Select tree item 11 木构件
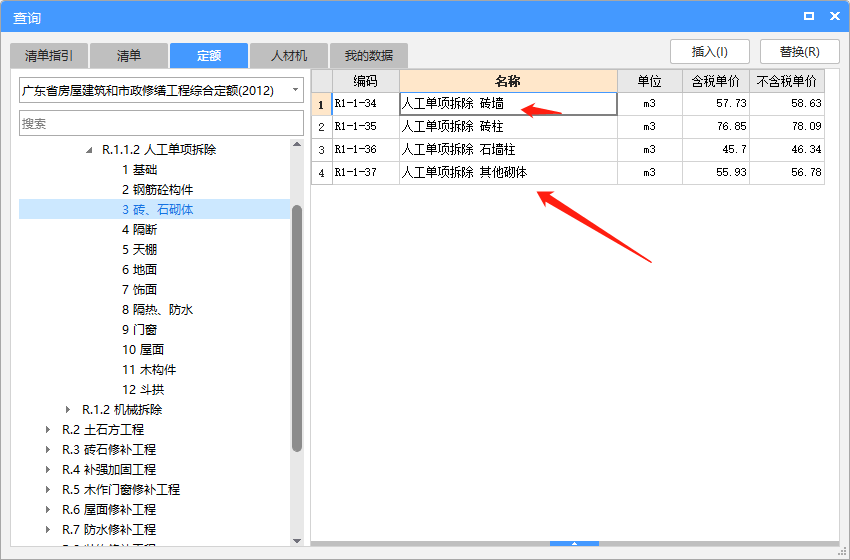850x560 pixels. tap(149, 370)
